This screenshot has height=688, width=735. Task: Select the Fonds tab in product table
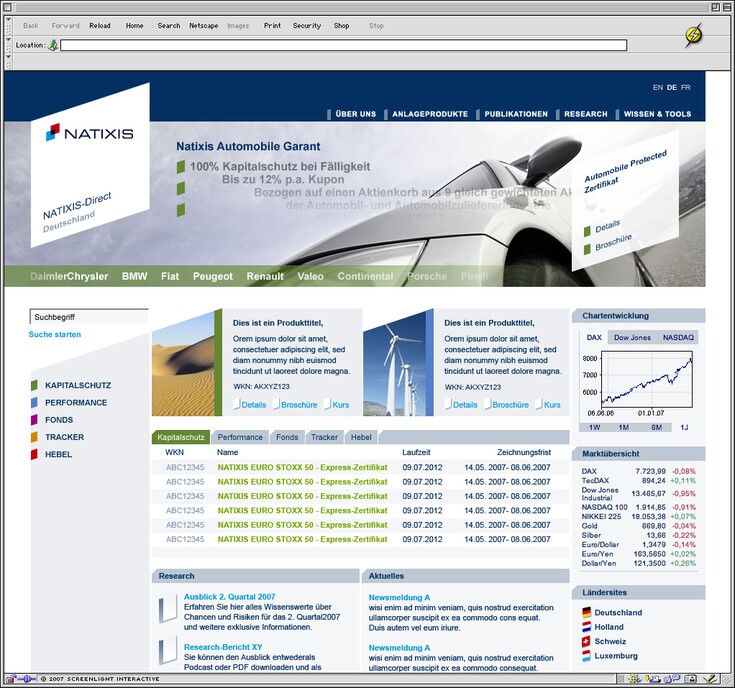tap(287, 437)
